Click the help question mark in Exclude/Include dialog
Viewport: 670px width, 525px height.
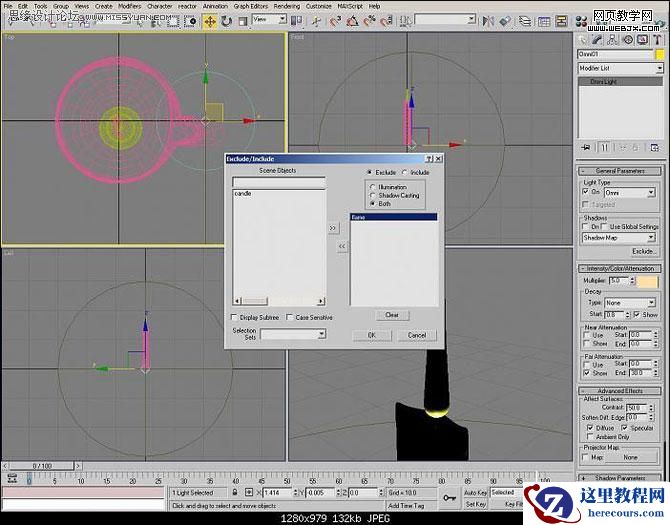[428, 159]
